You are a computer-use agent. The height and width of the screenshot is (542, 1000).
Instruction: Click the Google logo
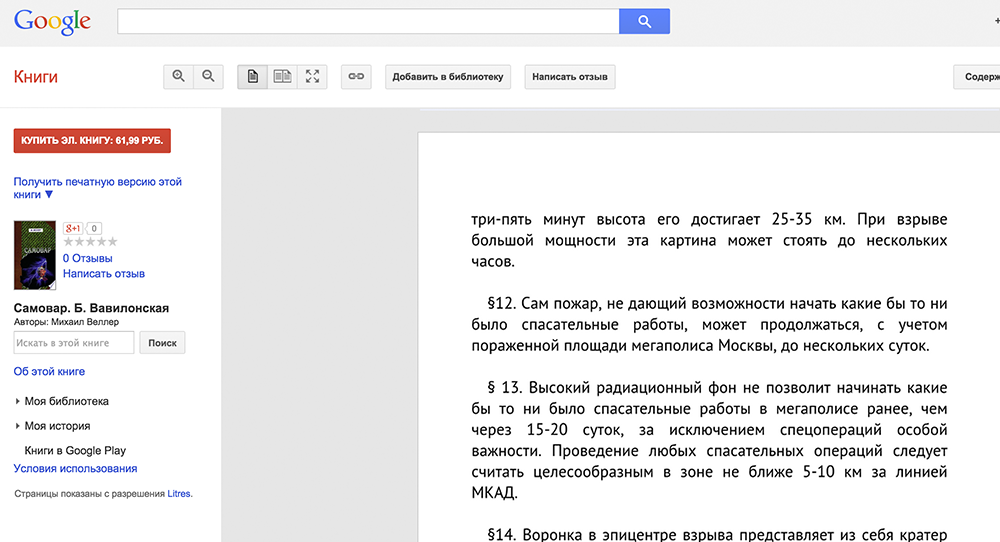tap(52, 21)
